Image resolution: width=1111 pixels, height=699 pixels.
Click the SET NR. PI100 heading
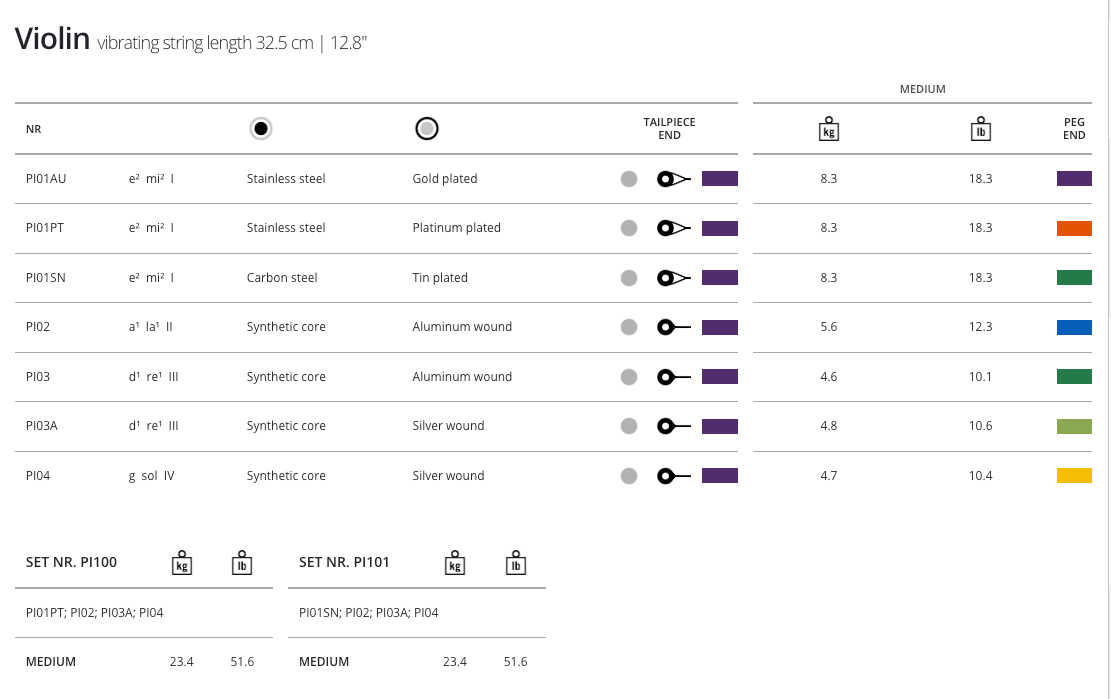pos(71,562)
